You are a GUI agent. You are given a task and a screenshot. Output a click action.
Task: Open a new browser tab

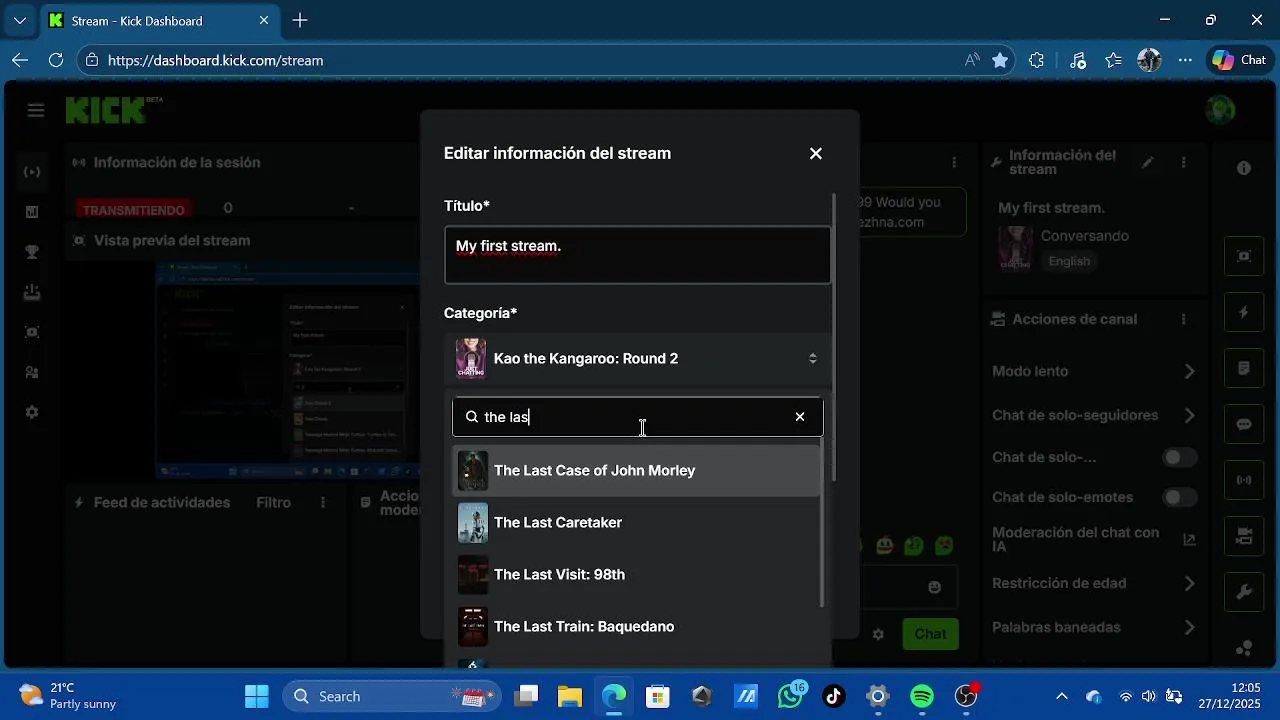coord(300,20)
